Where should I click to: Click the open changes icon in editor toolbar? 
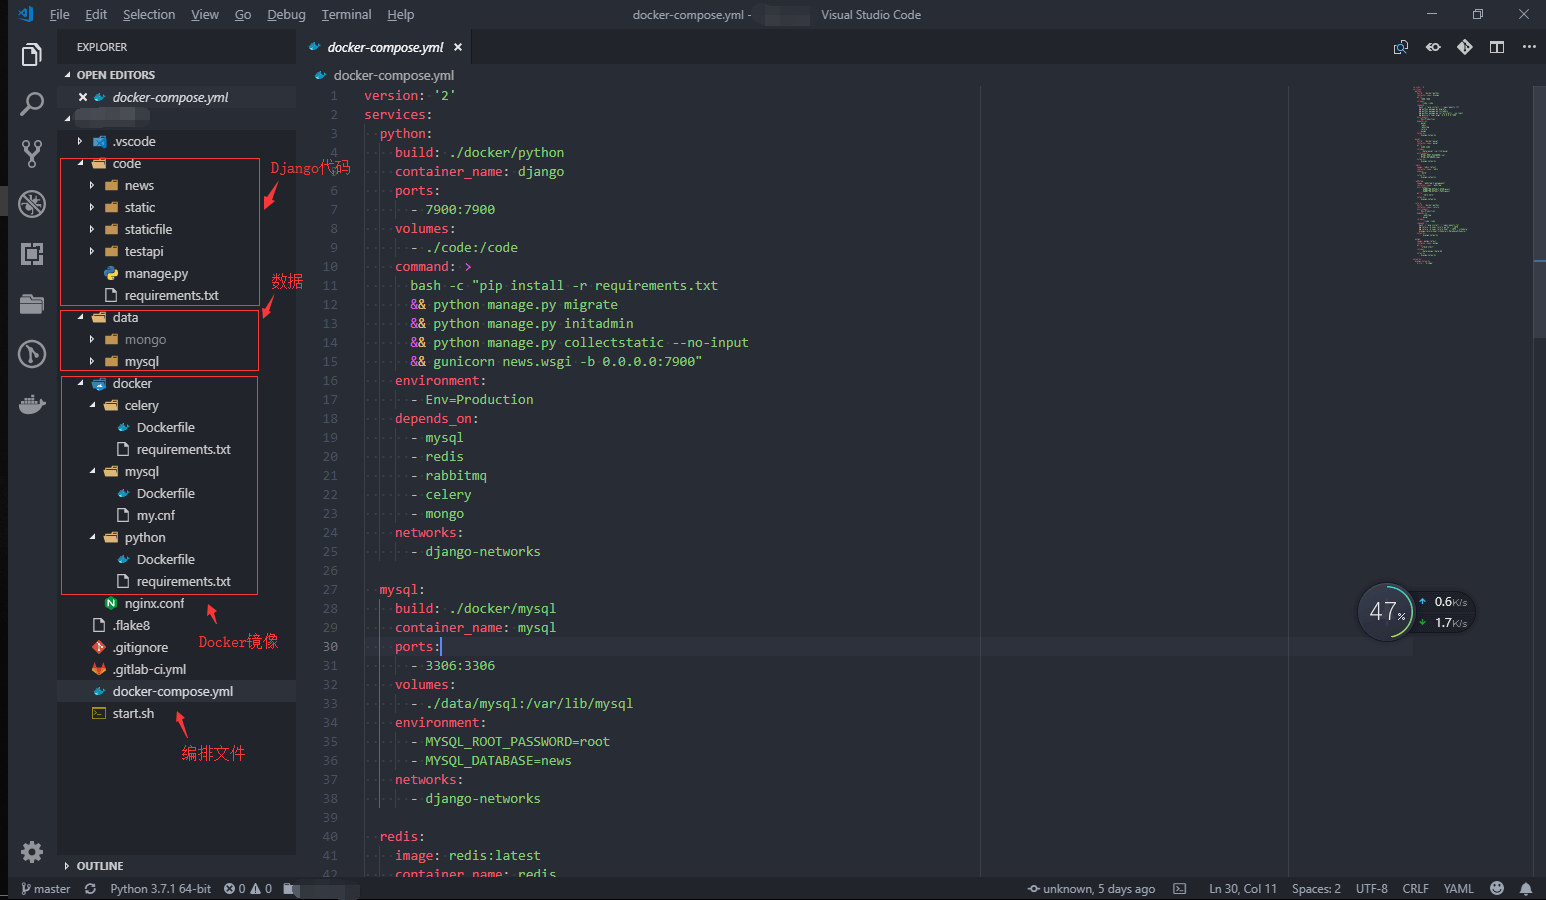point(1401,47)
